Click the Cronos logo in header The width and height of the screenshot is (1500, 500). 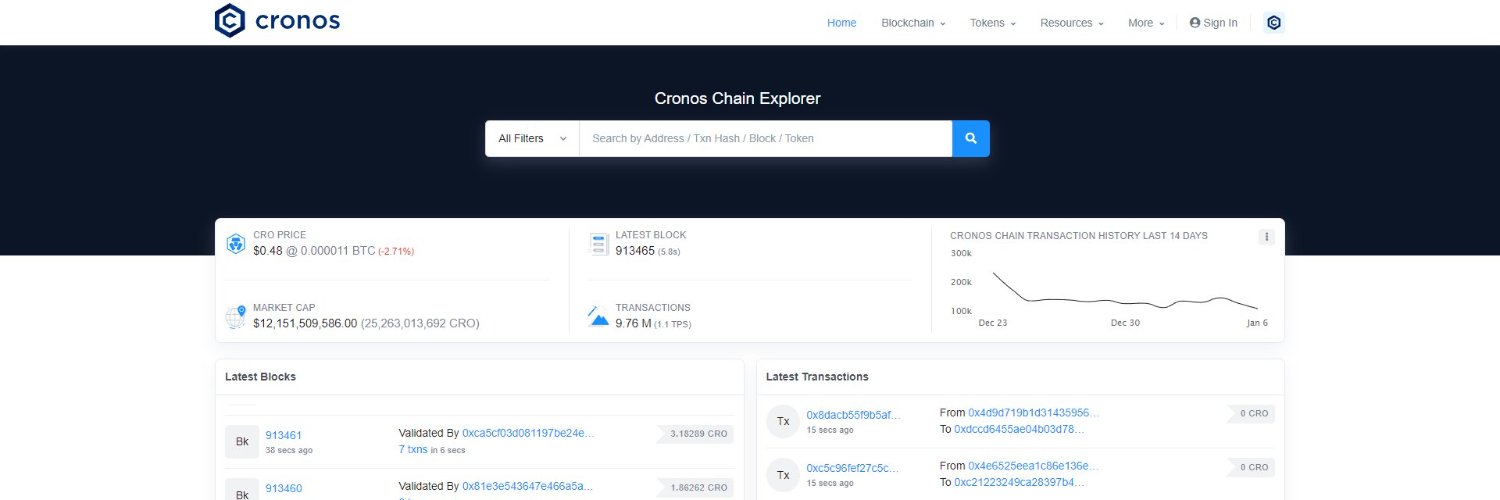(x=277, y=20)
